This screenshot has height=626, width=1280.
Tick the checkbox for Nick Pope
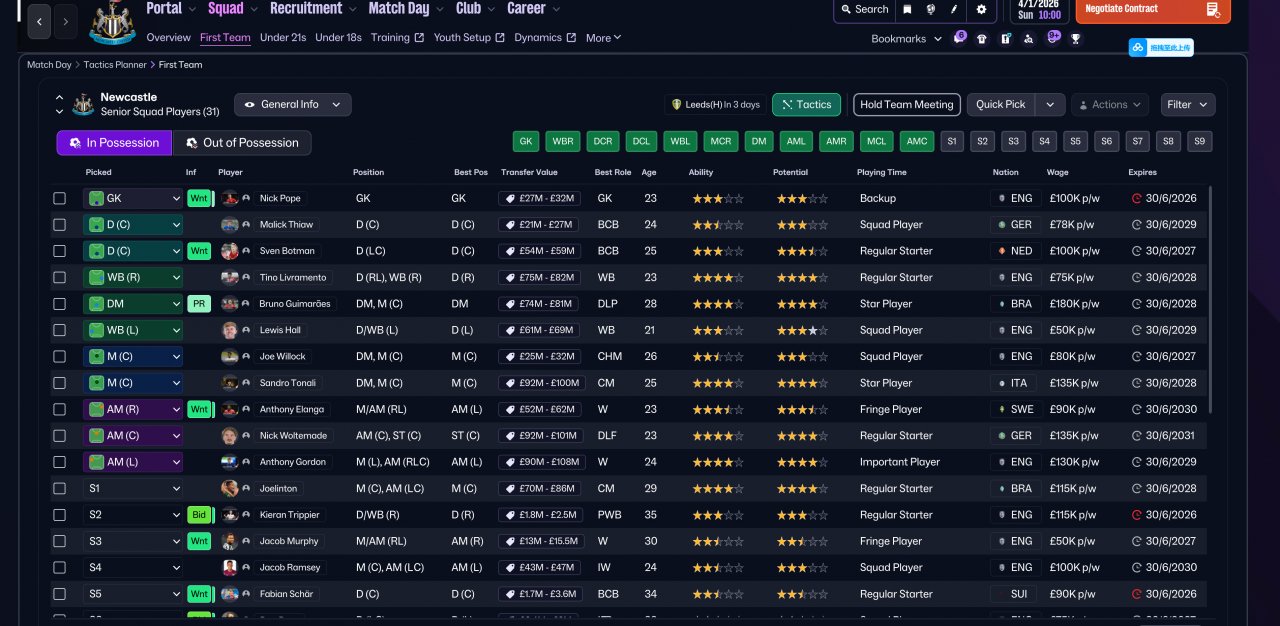click(60, 199)
